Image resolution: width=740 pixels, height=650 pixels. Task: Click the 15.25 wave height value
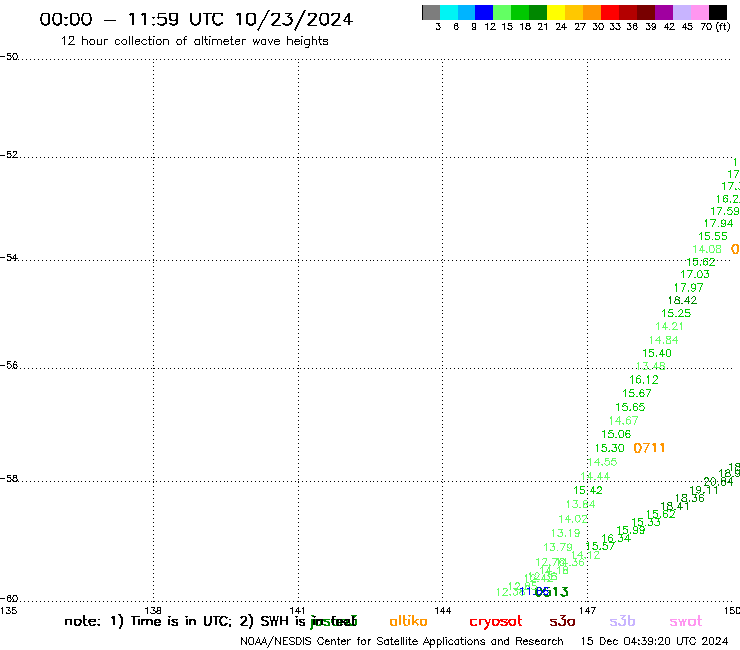coord(676,313)
